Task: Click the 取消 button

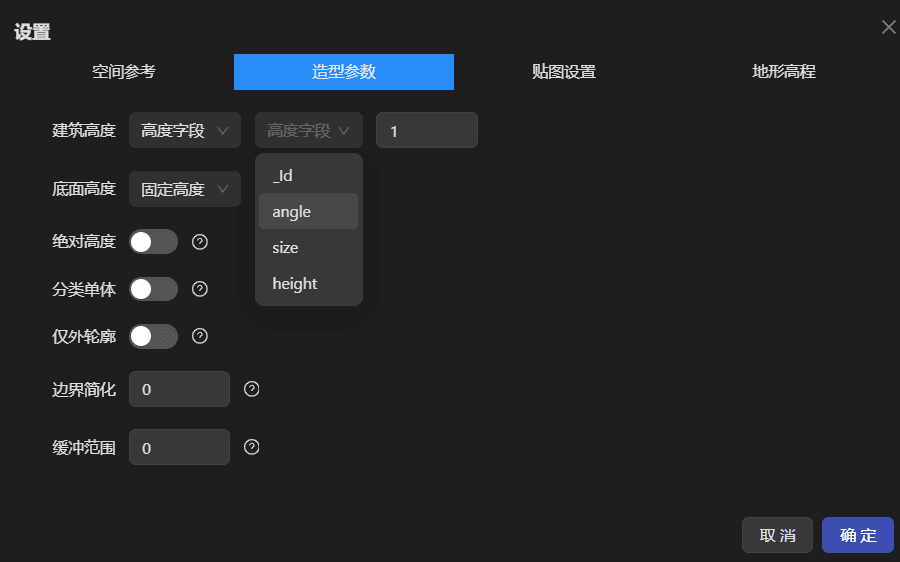Action: point(777,535)
